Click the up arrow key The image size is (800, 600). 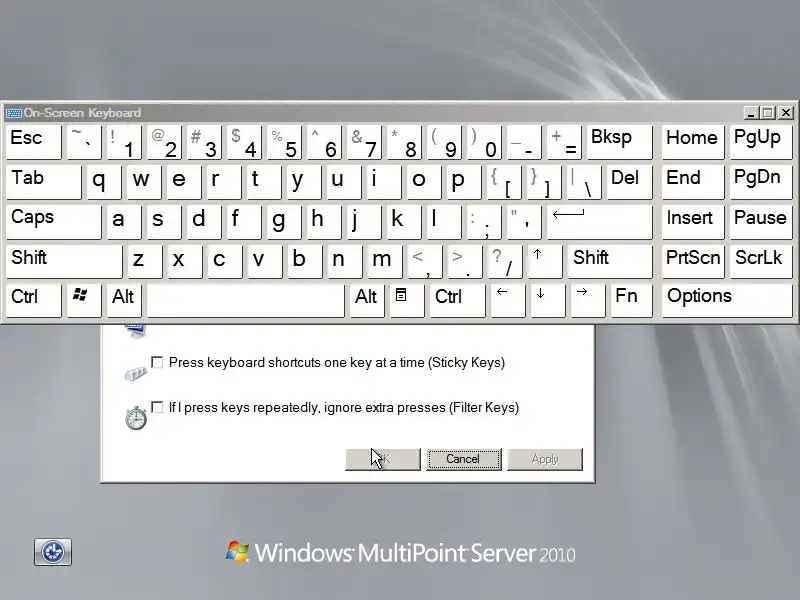click(545, 262)
